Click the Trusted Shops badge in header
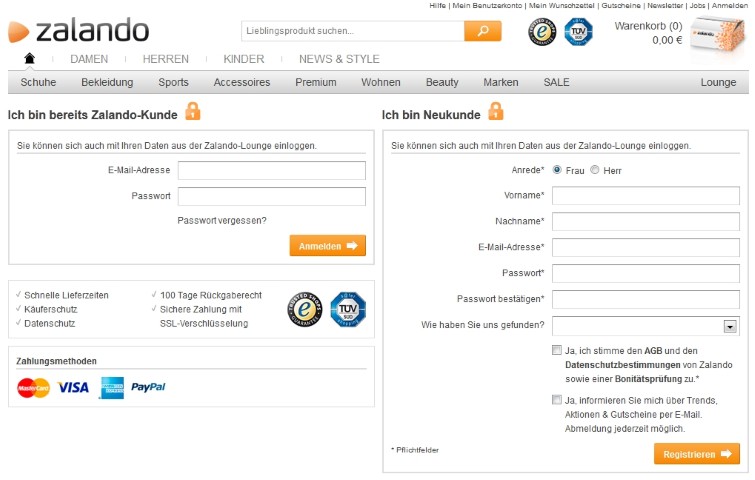The height and width of the screenshot is (480, 755). click(542, 32)
